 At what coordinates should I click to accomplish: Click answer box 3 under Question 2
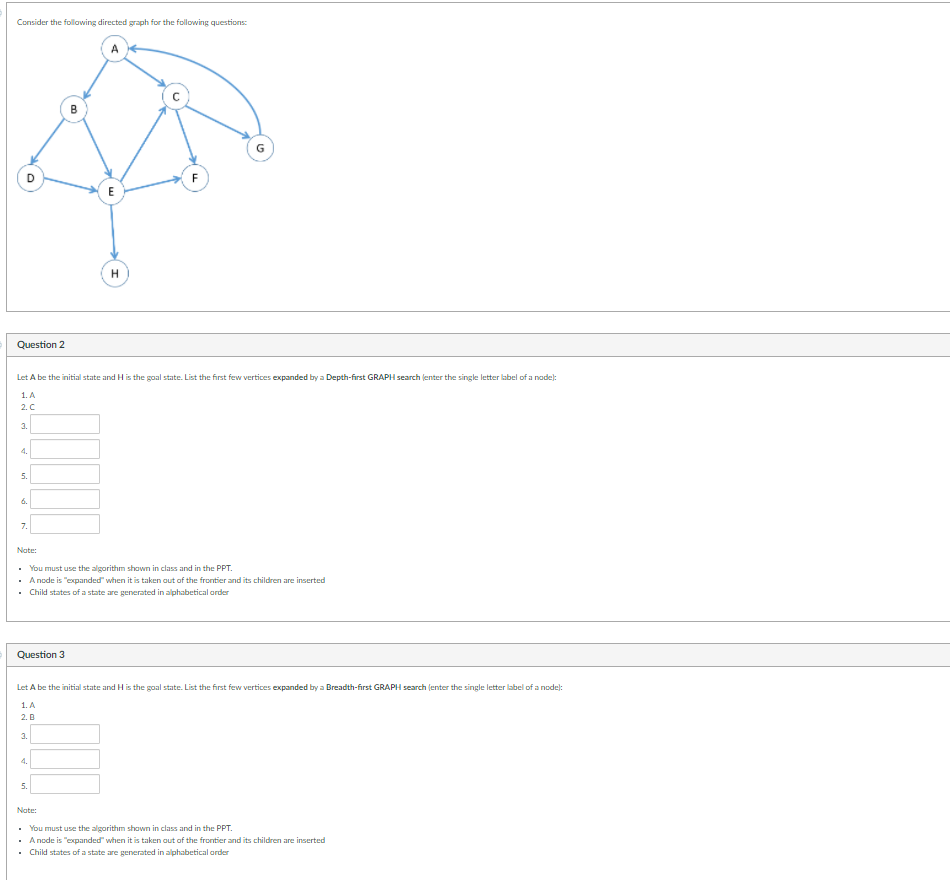pos(64,423)
